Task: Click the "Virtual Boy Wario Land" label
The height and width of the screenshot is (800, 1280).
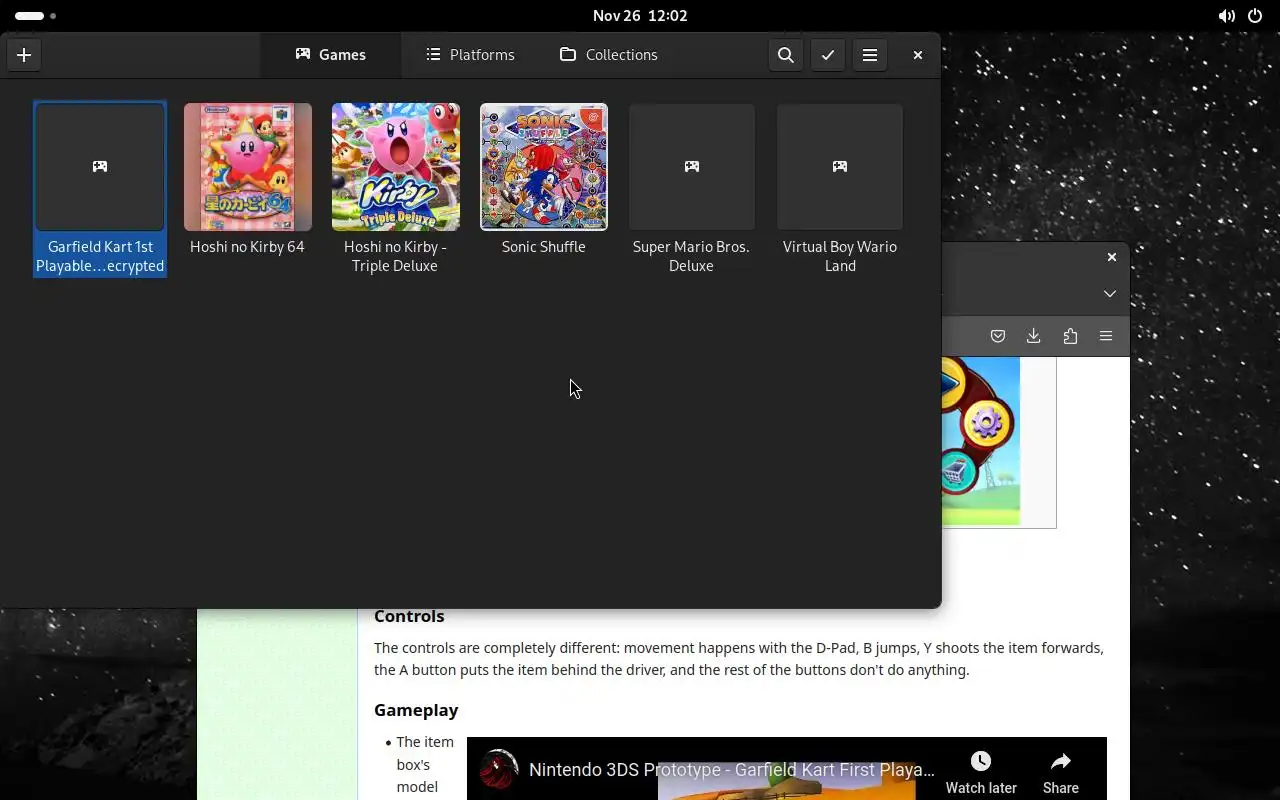Action: point(840,256)
